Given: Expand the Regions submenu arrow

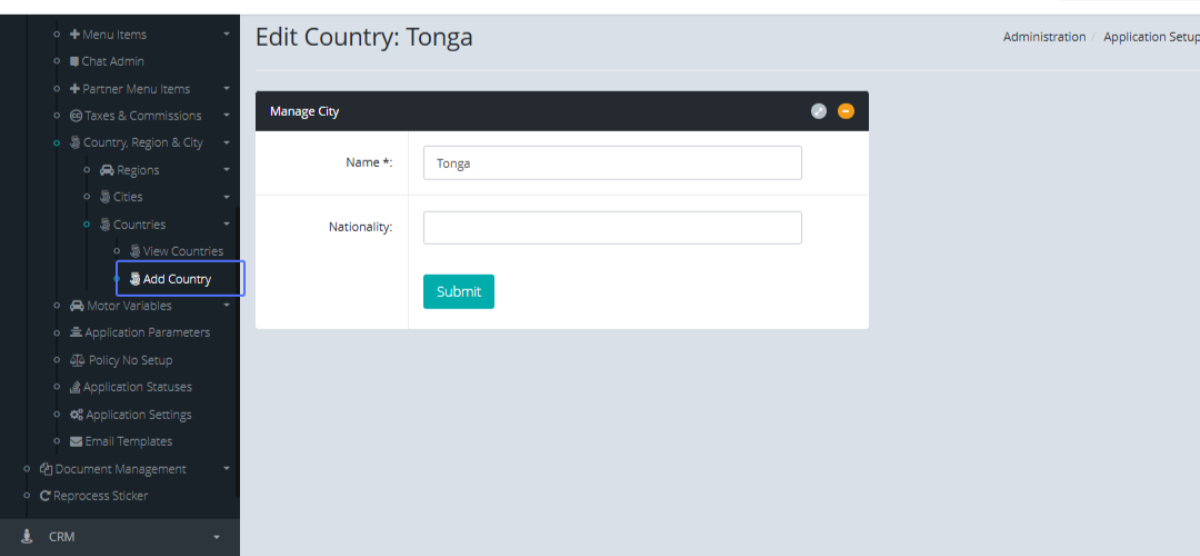Looking at the screenshot, I should click(227, 170).
